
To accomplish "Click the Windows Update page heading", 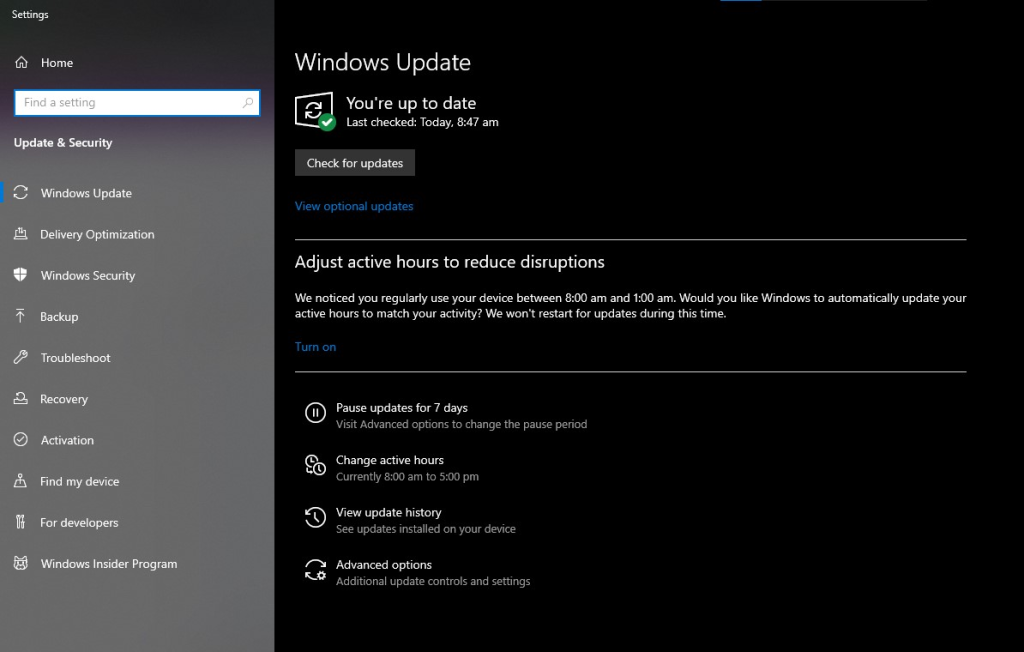I will tap(383, 63).
